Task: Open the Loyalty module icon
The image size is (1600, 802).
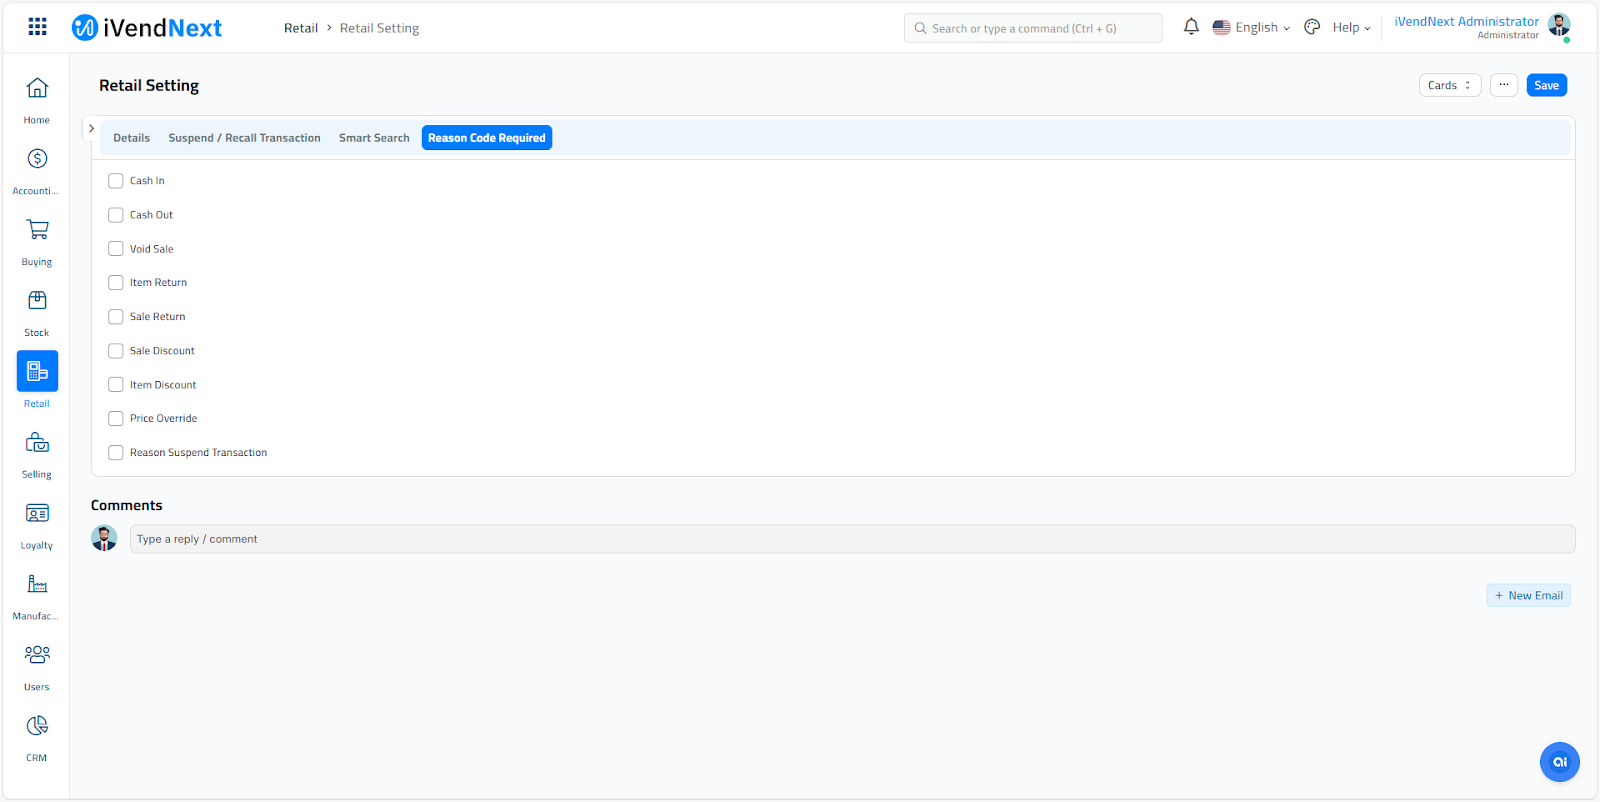Action: [x=37, y=514]
